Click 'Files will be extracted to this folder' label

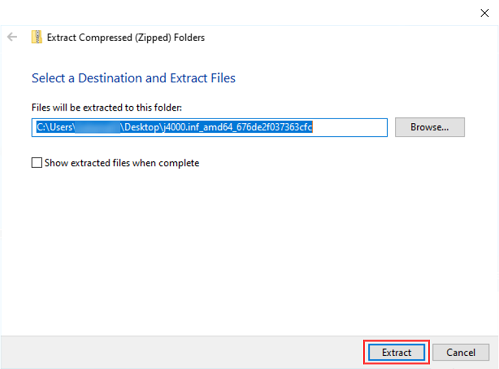(107, 108)
